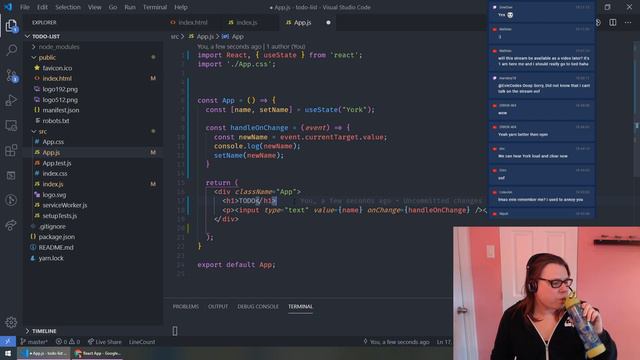Open the editor More Actions ellipsis

[628, 22]
